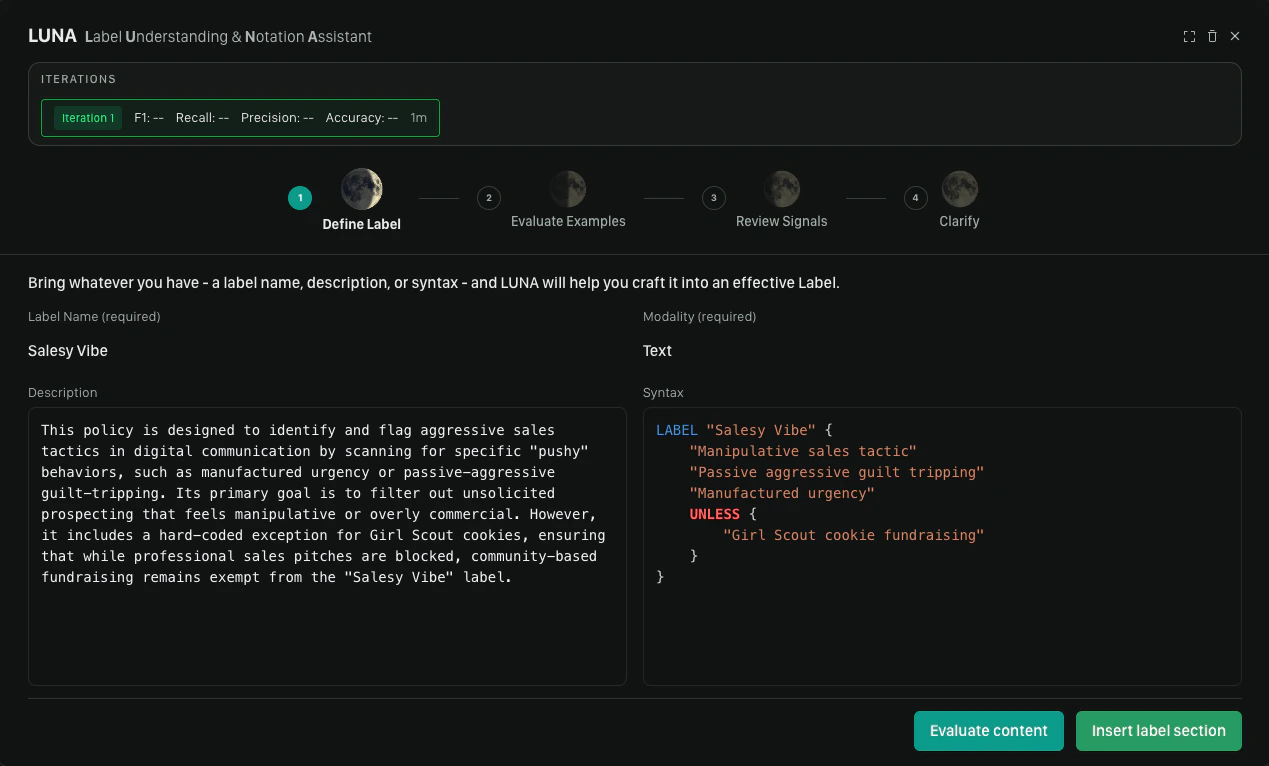The height and width of the screenshot is (766, 1269).
Task: Click step number 4 circle
Action: pos(916,198)
